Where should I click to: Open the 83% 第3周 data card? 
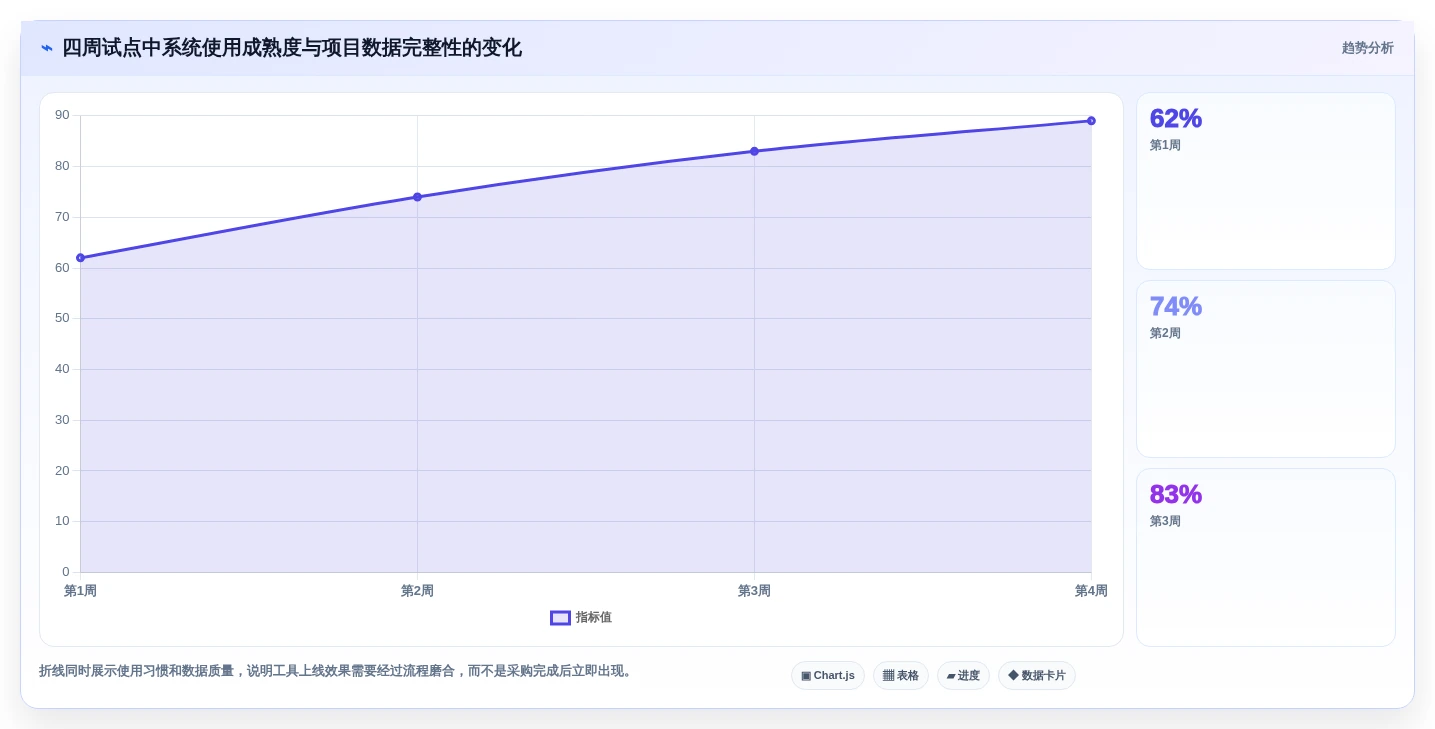(1265, 557)
